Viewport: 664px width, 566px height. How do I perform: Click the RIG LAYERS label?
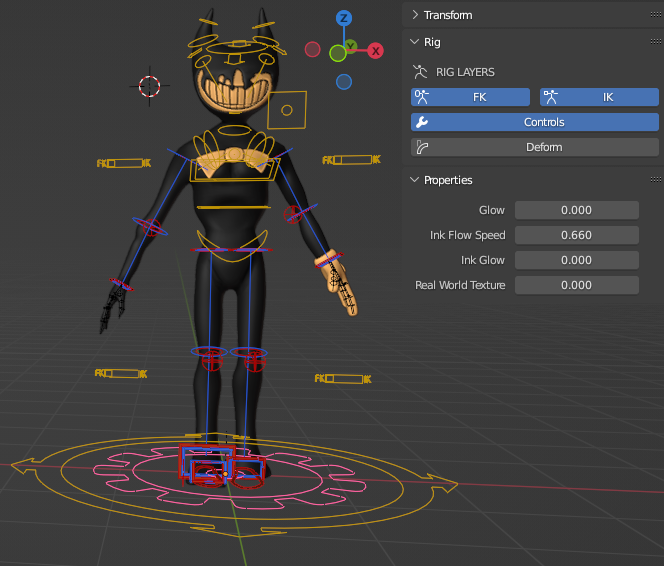[465, 72]
